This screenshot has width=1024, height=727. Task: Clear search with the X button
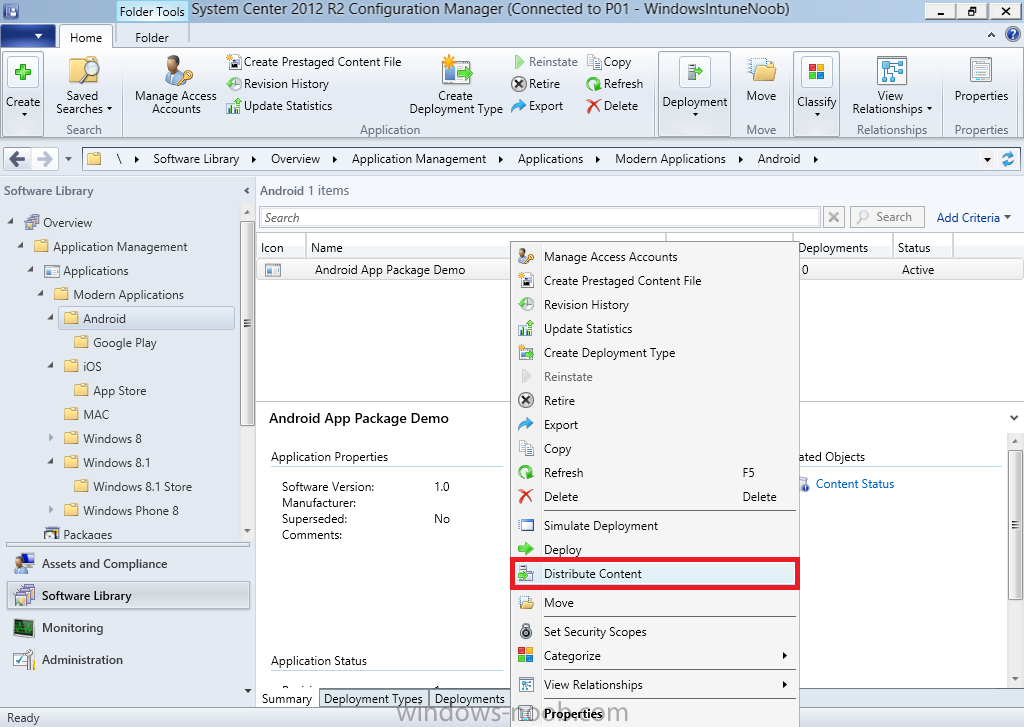pyautogui.click(x=833, y=217)
